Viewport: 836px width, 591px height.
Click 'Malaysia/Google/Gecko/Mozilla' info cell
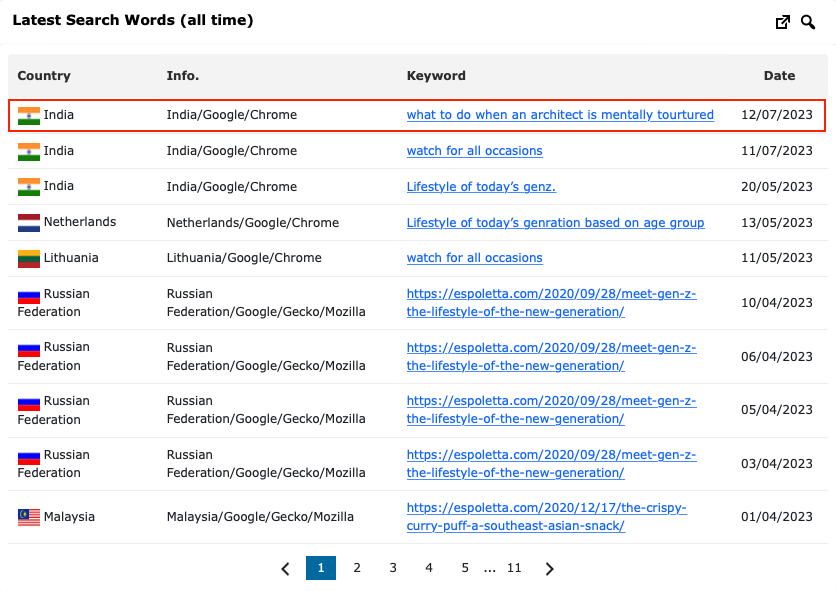click(260, 516)
